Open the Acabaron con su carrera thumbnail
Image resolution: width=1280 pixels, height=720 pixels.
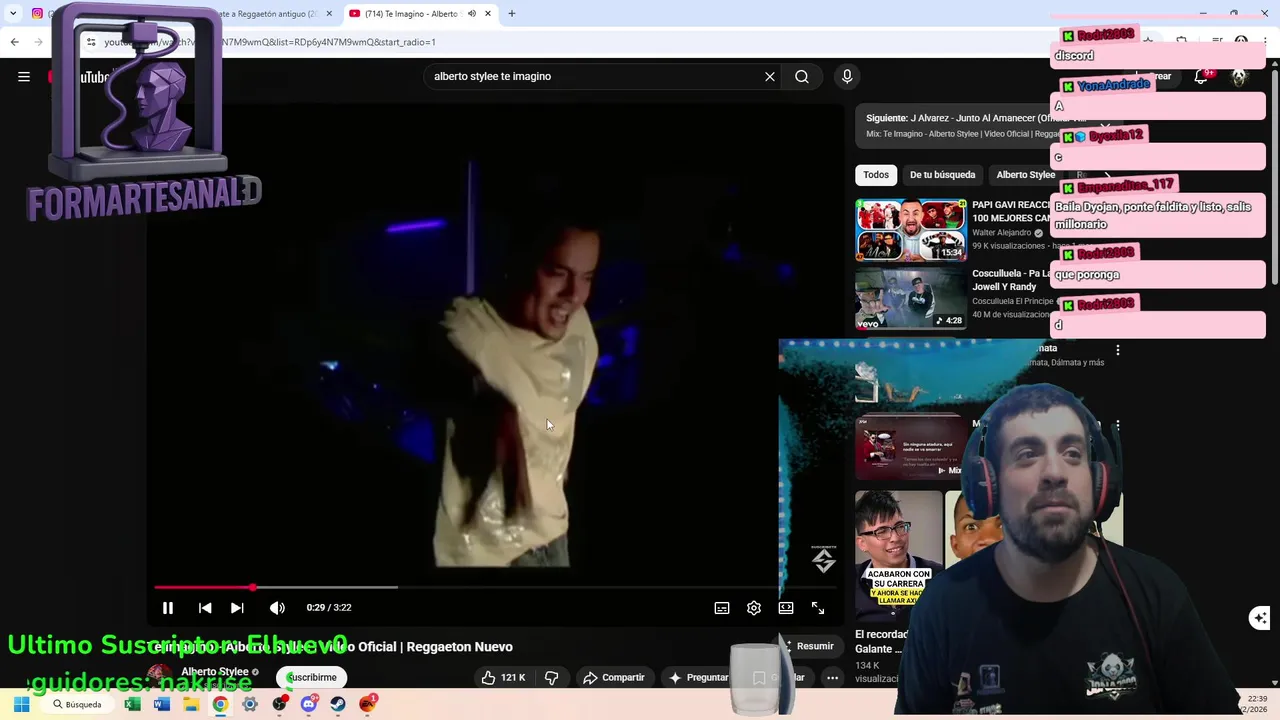[899, 554]
